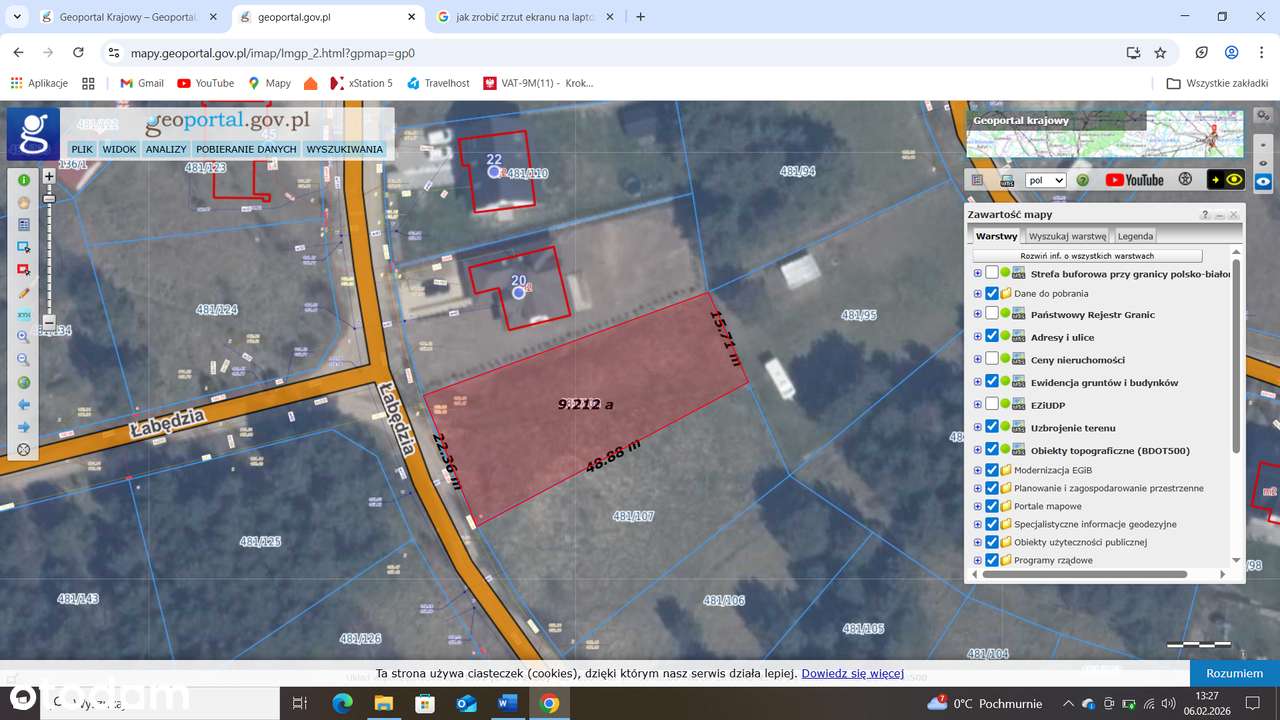This screenshot has width=1280, height=720.
Task: Select the pencil drawing tool
Action: pyautogui.click(x=24, y=293)
